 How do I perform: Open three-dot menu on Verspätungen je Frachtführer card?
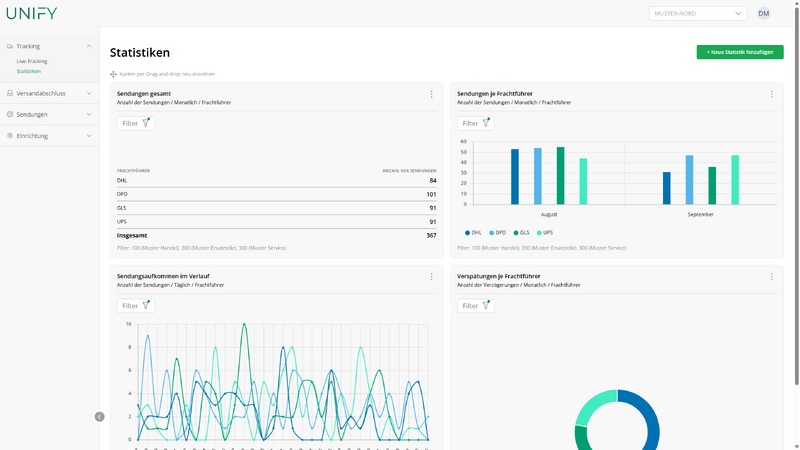click(x=771, y=277)
